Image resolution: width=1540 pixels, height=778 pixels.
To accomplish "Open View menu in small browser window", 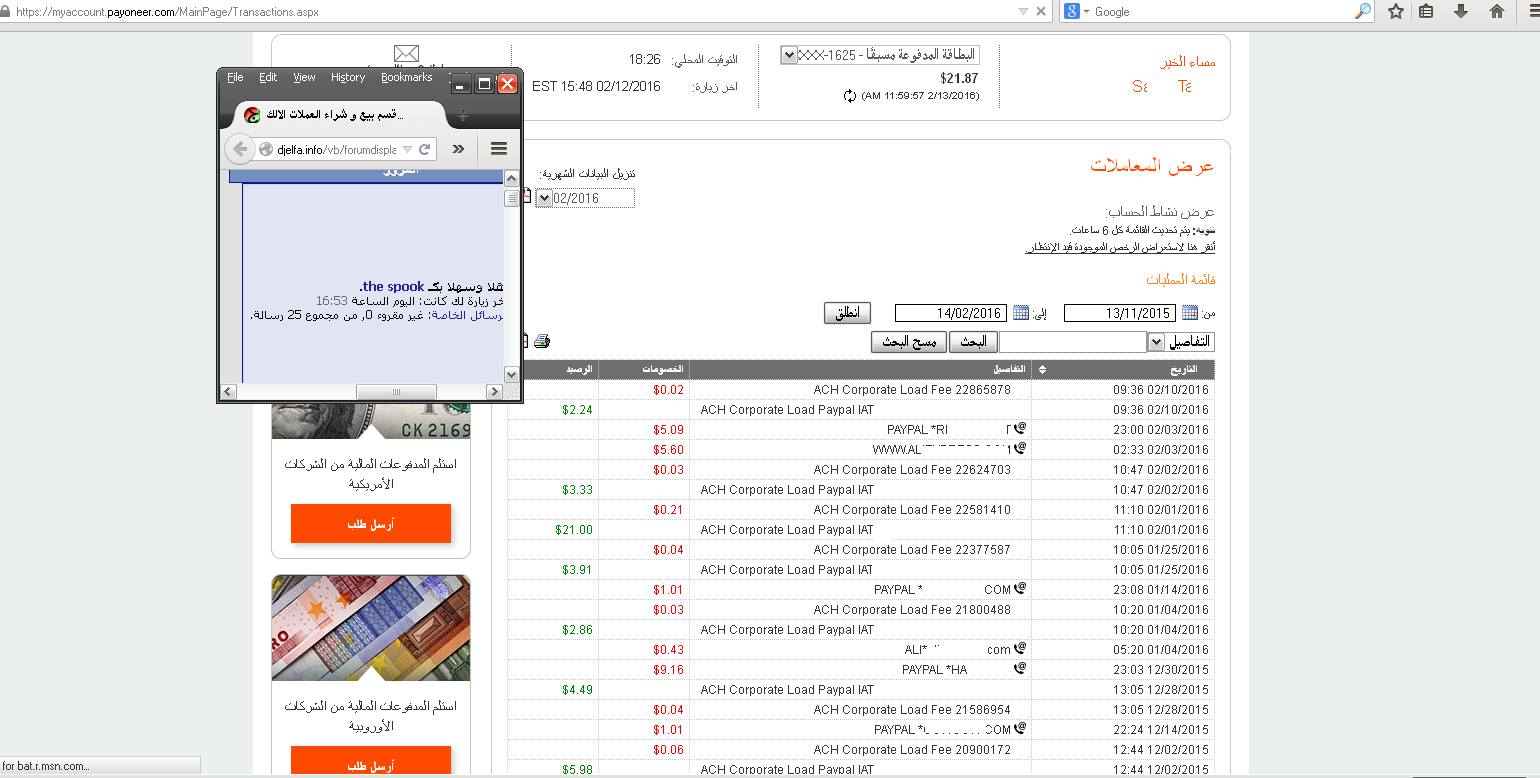I will pyautogui.click(x=304, y=77).
